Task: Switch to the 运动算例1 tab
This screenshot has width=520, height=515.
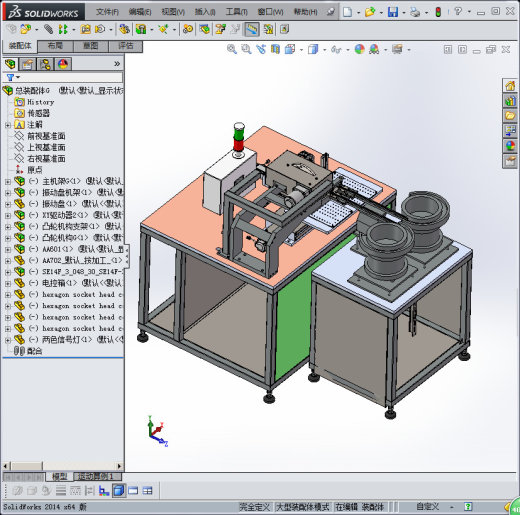Action: [96, 476]
